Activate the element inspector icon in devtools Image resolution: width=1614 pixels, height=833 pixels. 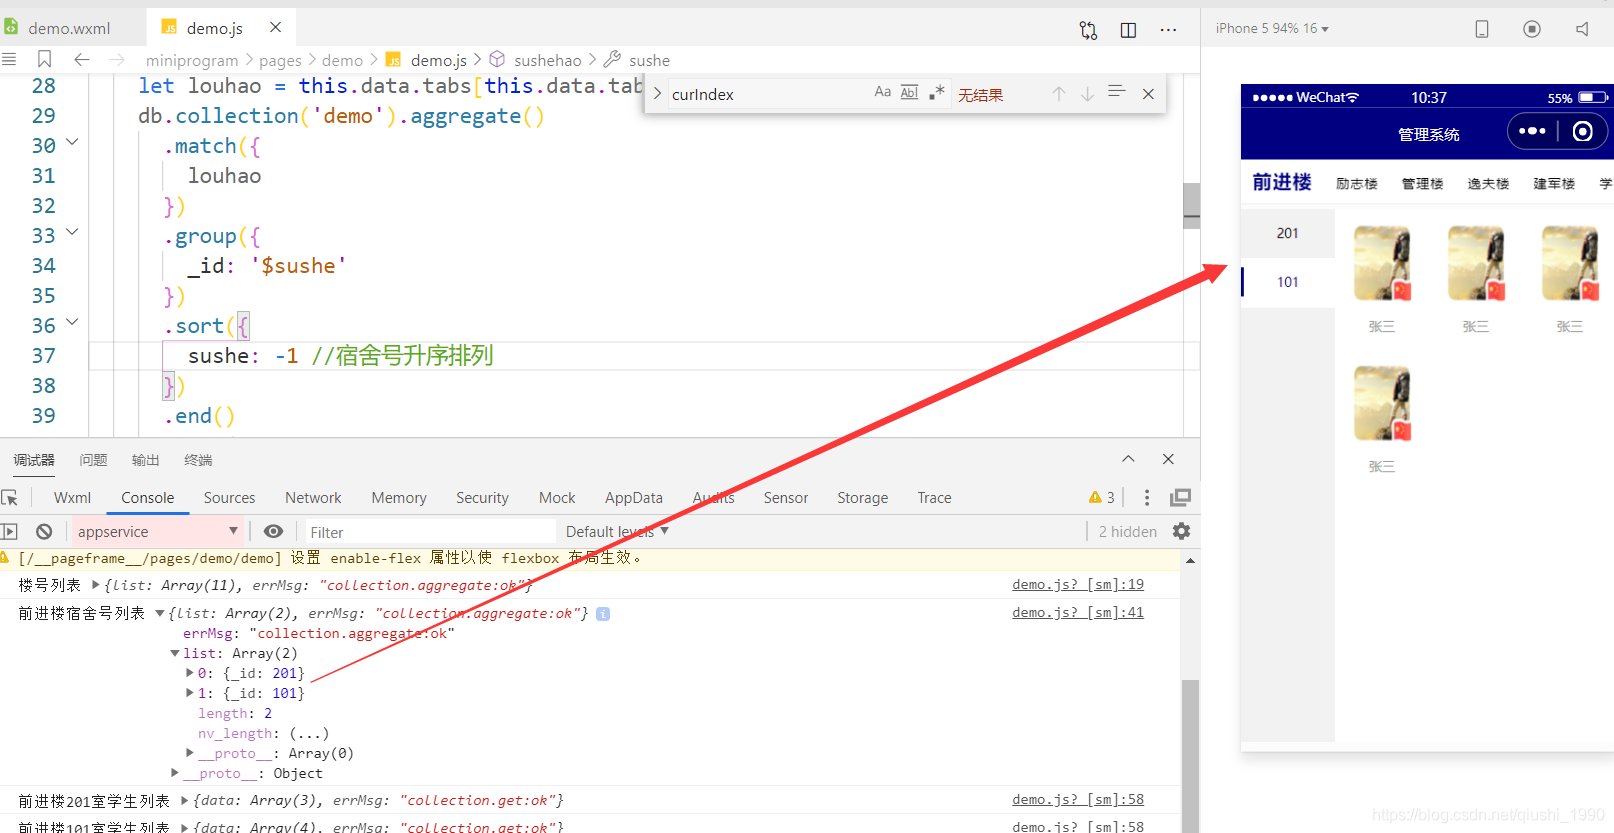(x=10, y=498)
